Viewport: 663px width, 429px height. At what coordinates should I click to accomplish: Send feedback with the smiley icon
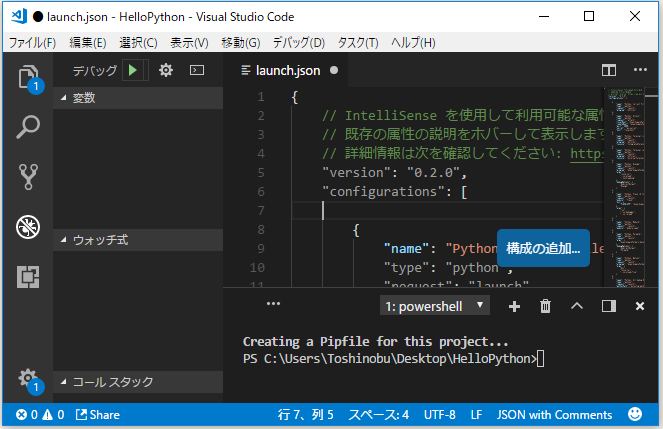[635, 414]
